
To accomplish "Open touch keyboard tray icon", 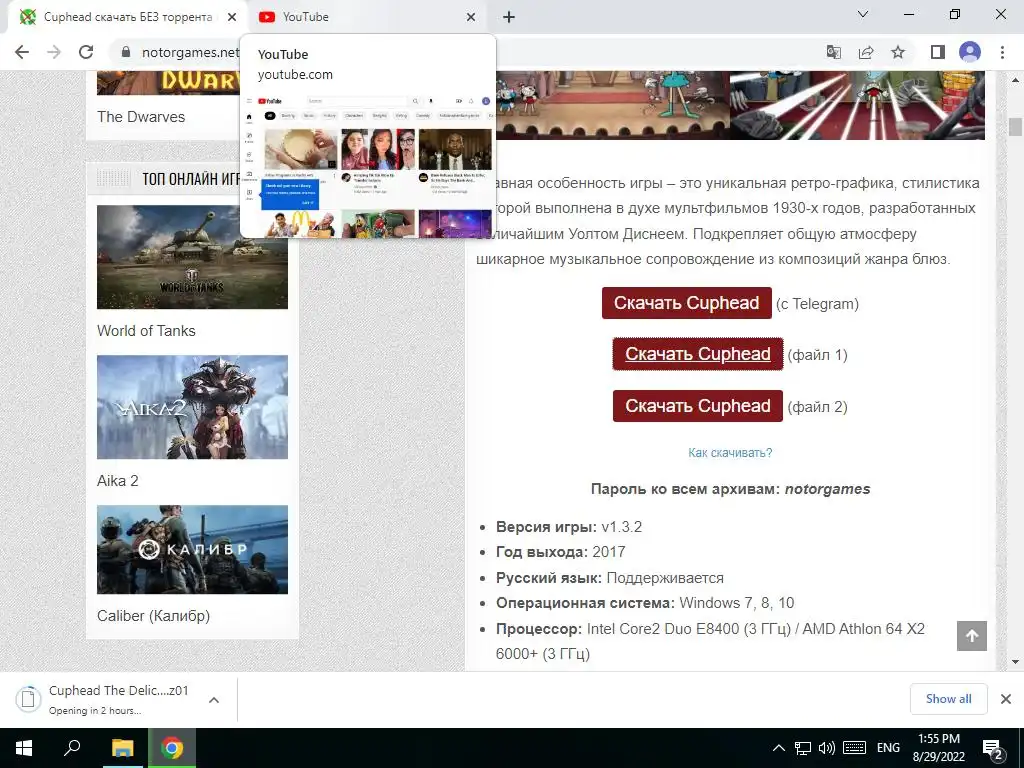I will coord(854,748).
